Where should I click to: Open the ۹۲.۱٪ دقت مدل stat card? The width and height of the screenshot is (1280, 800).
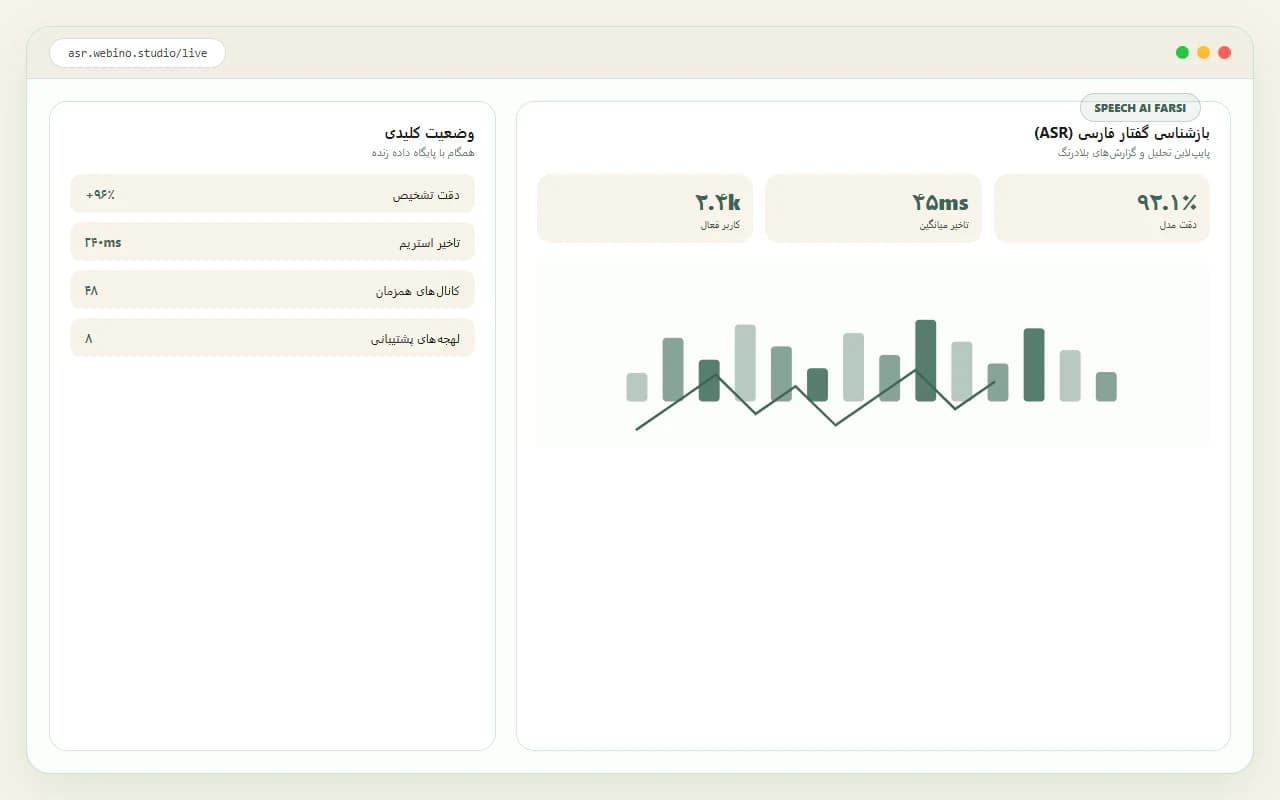[1102, 208]
